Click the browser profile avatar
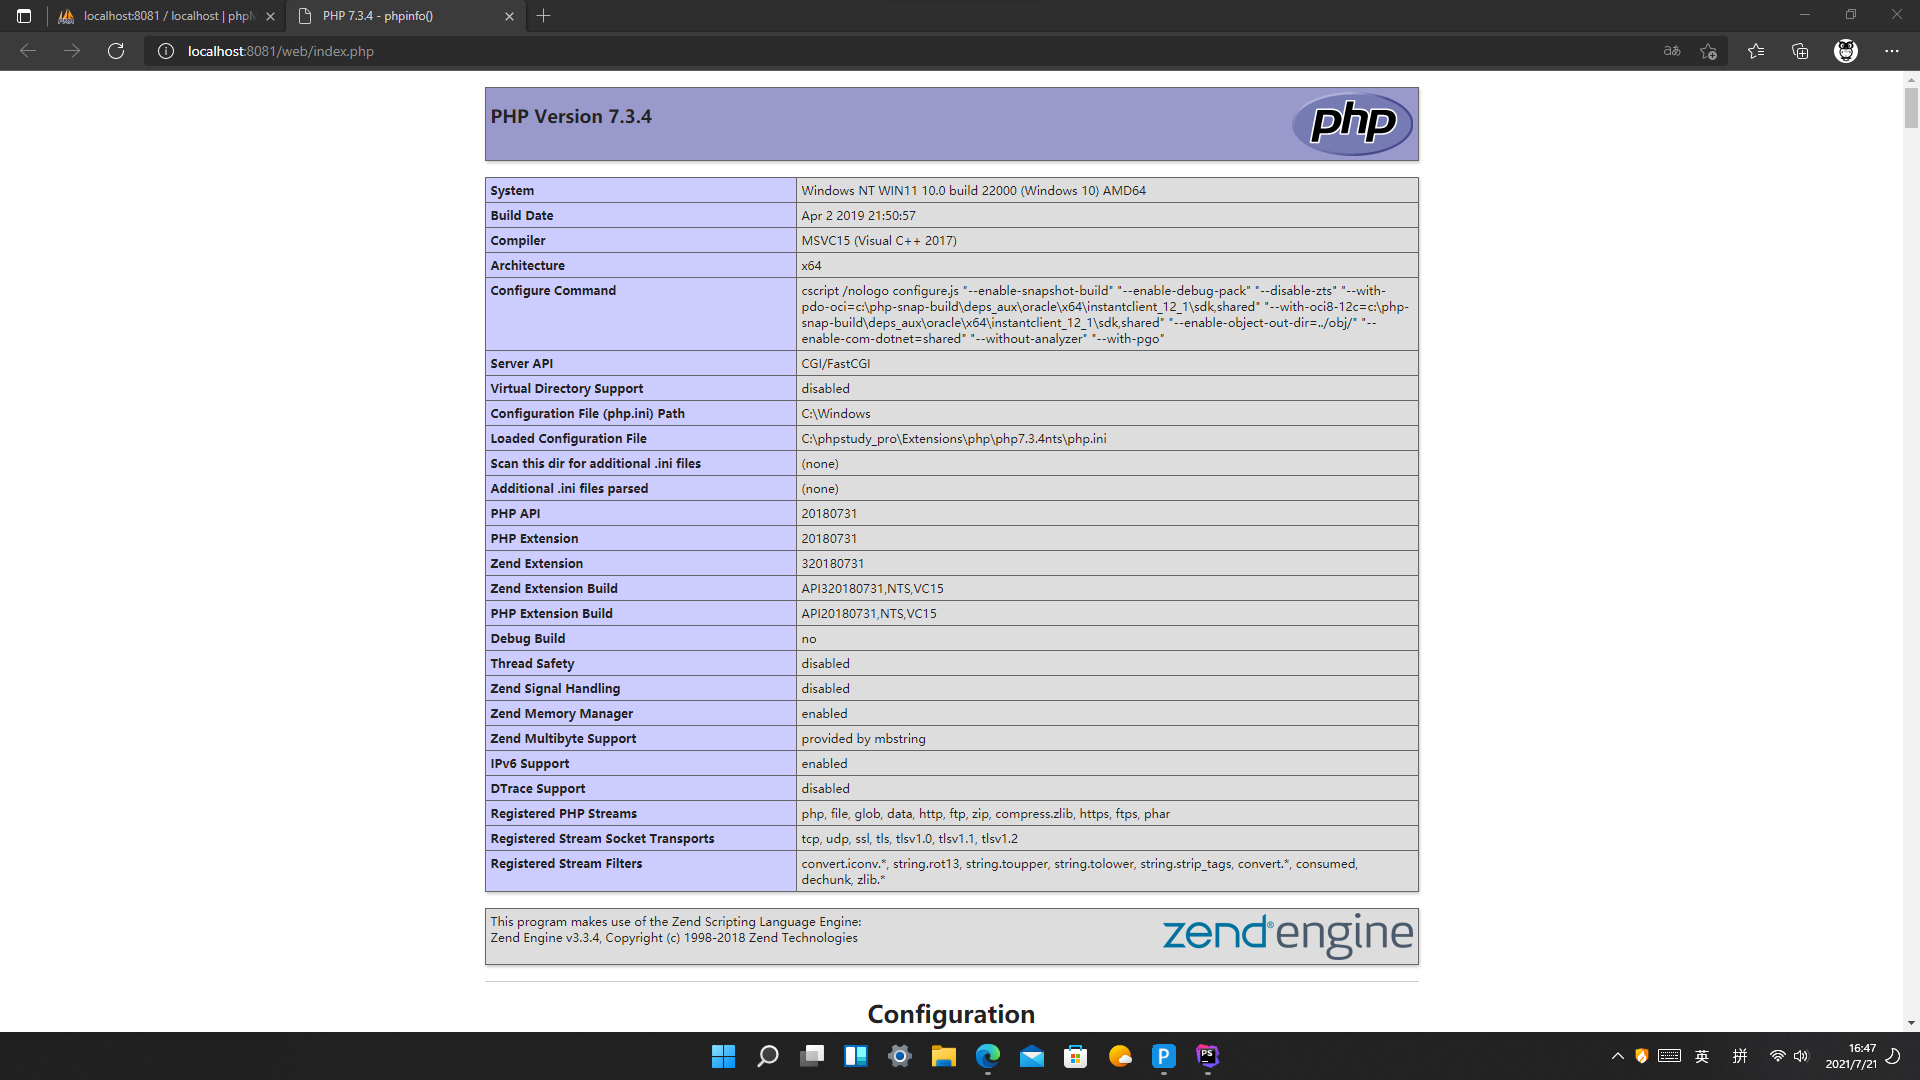Screen dimensions: 1920x1080 pyautogui.click(x=1845, y=51)
